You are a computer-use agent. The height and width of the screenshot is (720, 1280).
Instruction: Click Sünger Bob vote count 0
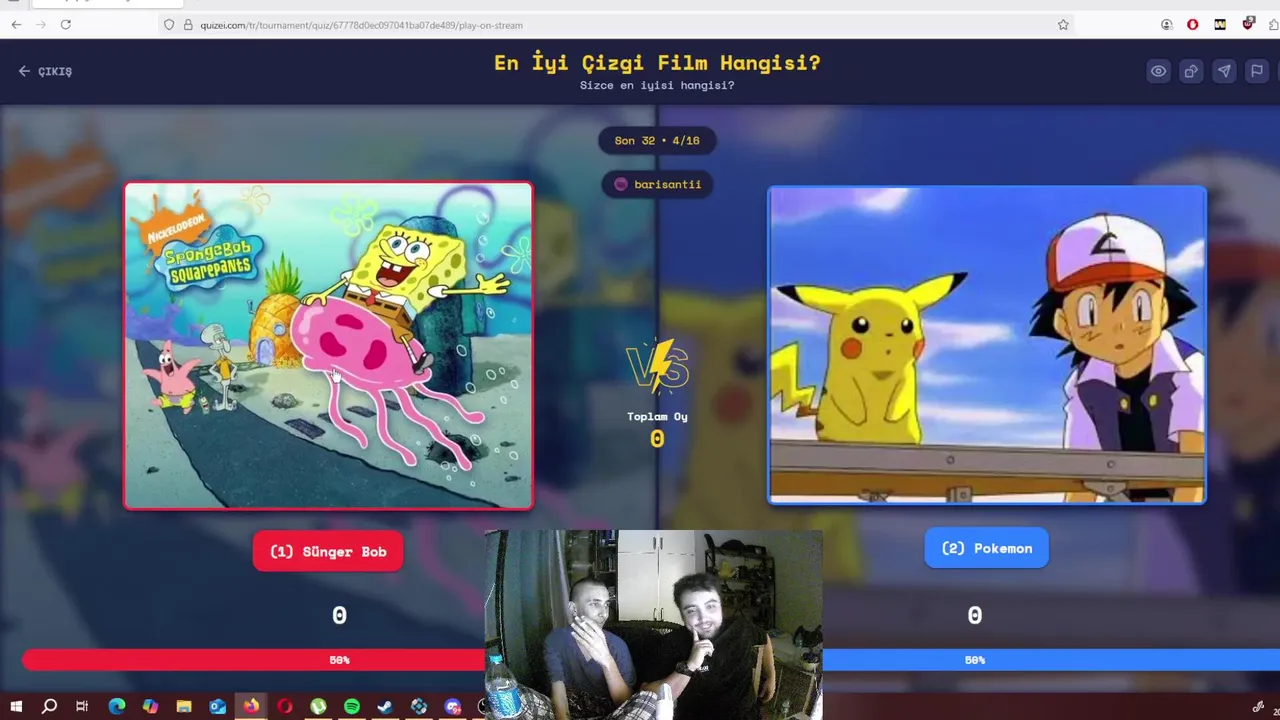click(339, 616)
